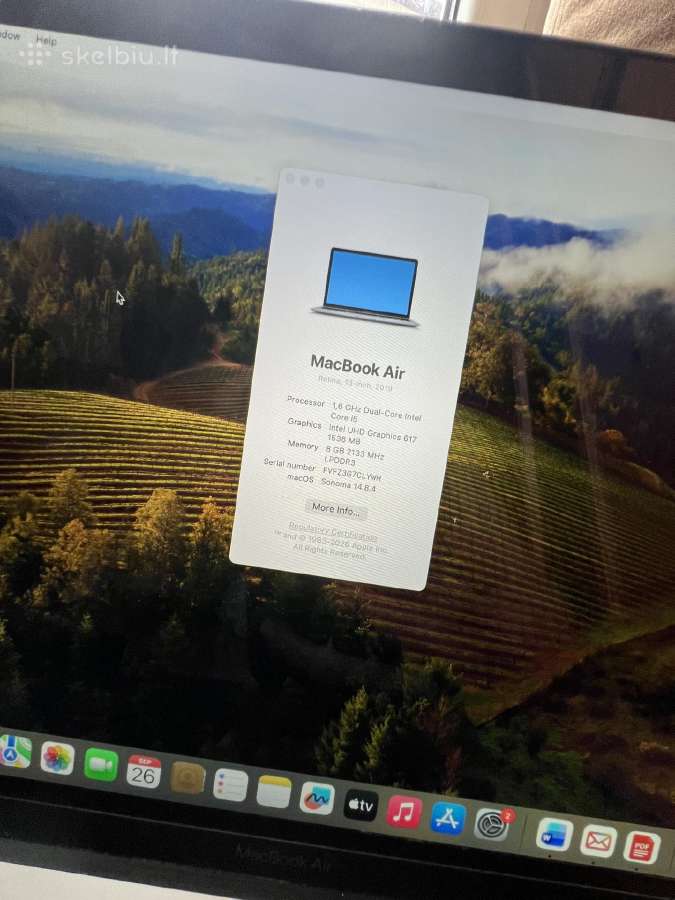Click the 'All Rights Reserved.' text
The image size is (675, 900).
point(329,552)
